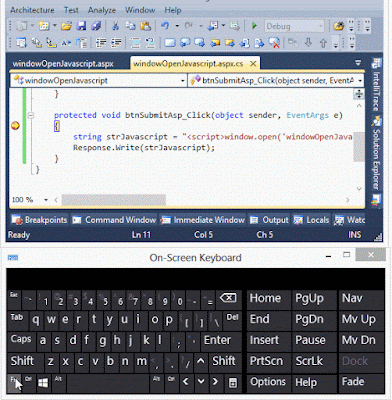392x400 pixels.
Task: Click the horizontal scroll right arrow
Action: [x=348, y=200]
